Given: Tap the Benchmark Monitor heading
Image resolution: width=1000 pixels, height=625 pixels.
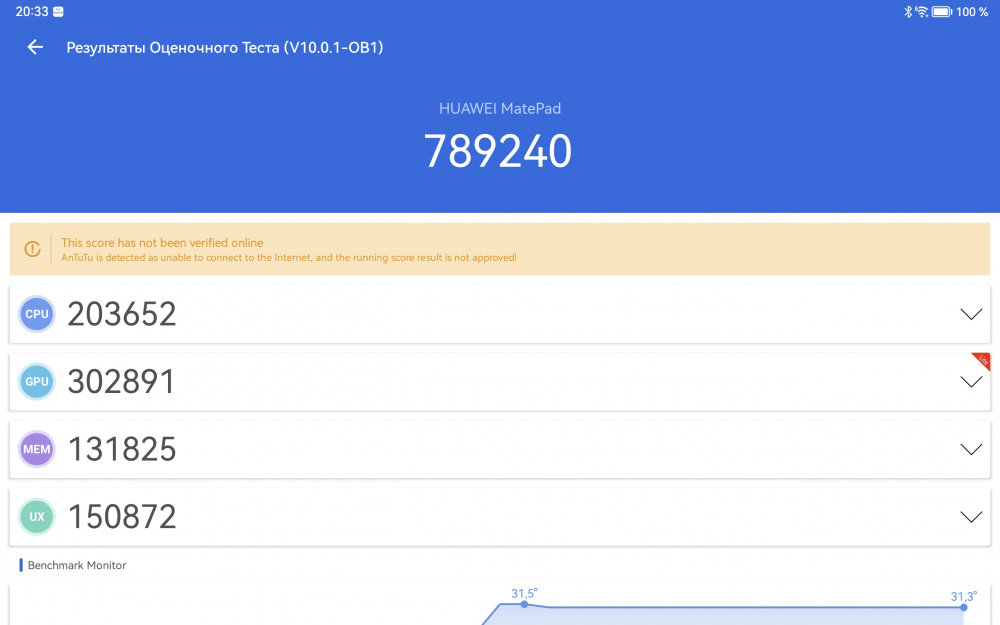Looking at the screenshot, I should click(77, 565).
